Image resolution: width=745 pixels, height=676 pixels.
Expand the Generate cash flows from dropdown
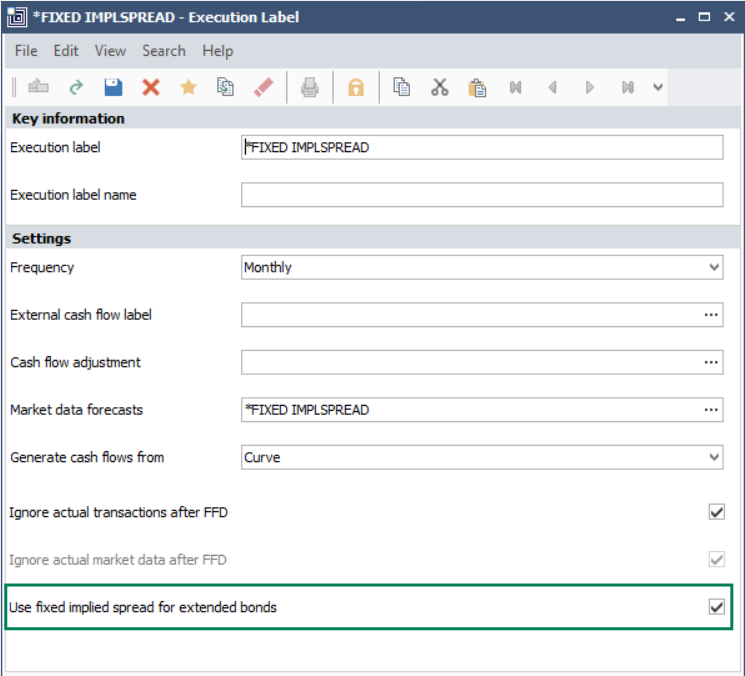click(714, 458)
